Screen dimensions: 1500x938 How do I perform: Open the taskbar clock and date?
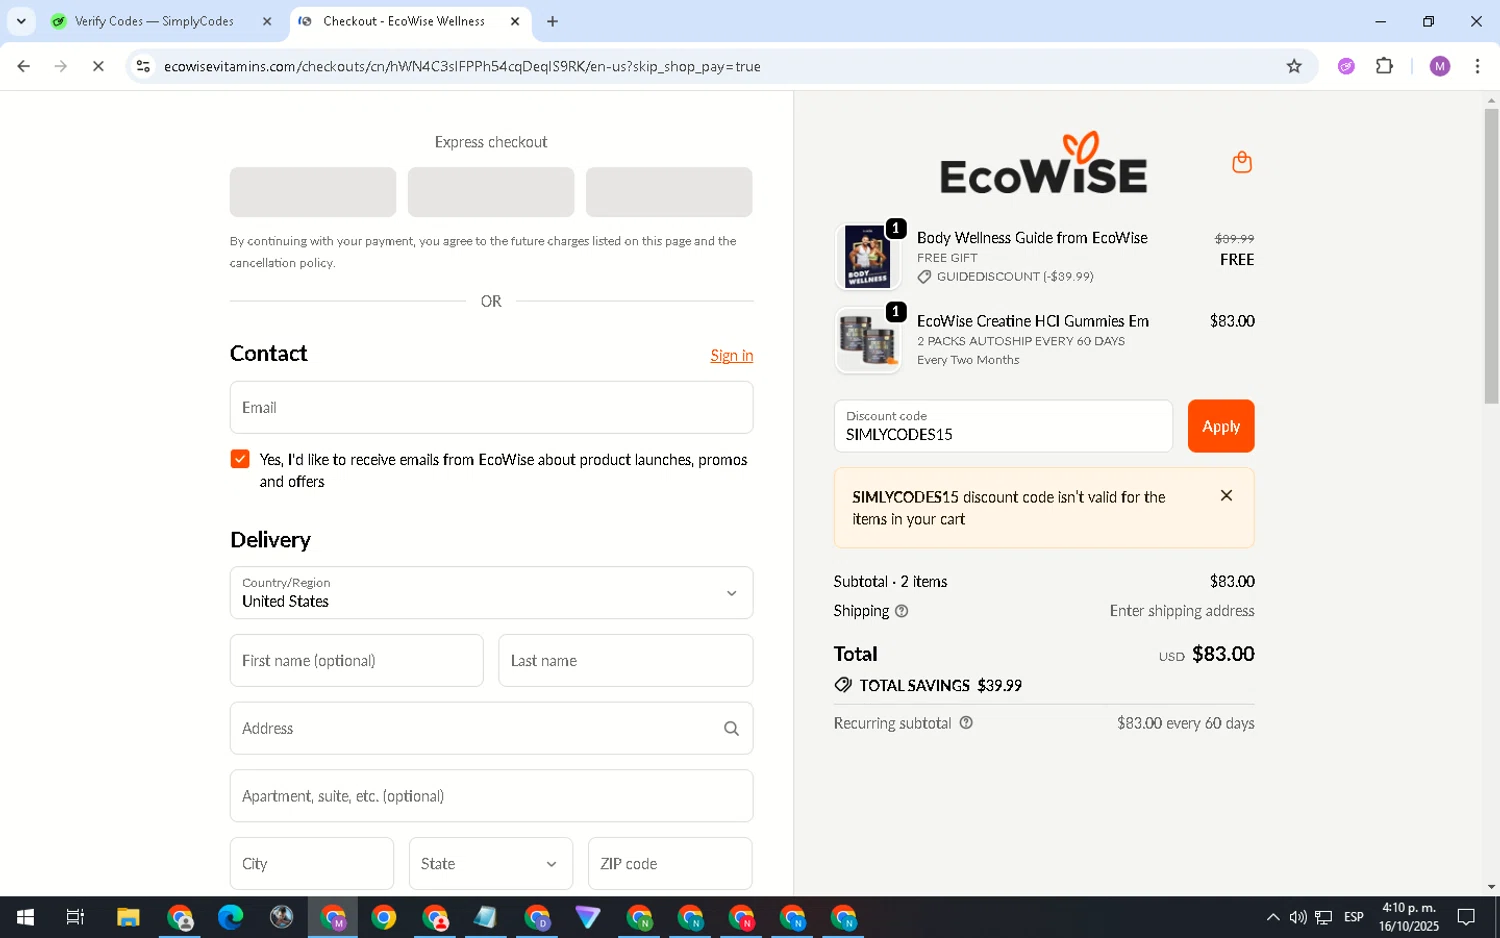(x=1408, y=917)
